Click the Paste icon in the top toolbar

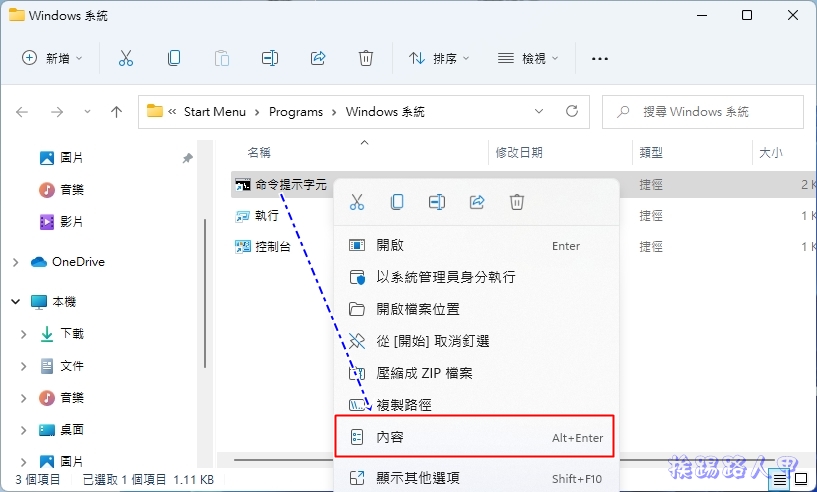[x=221, y=58]
